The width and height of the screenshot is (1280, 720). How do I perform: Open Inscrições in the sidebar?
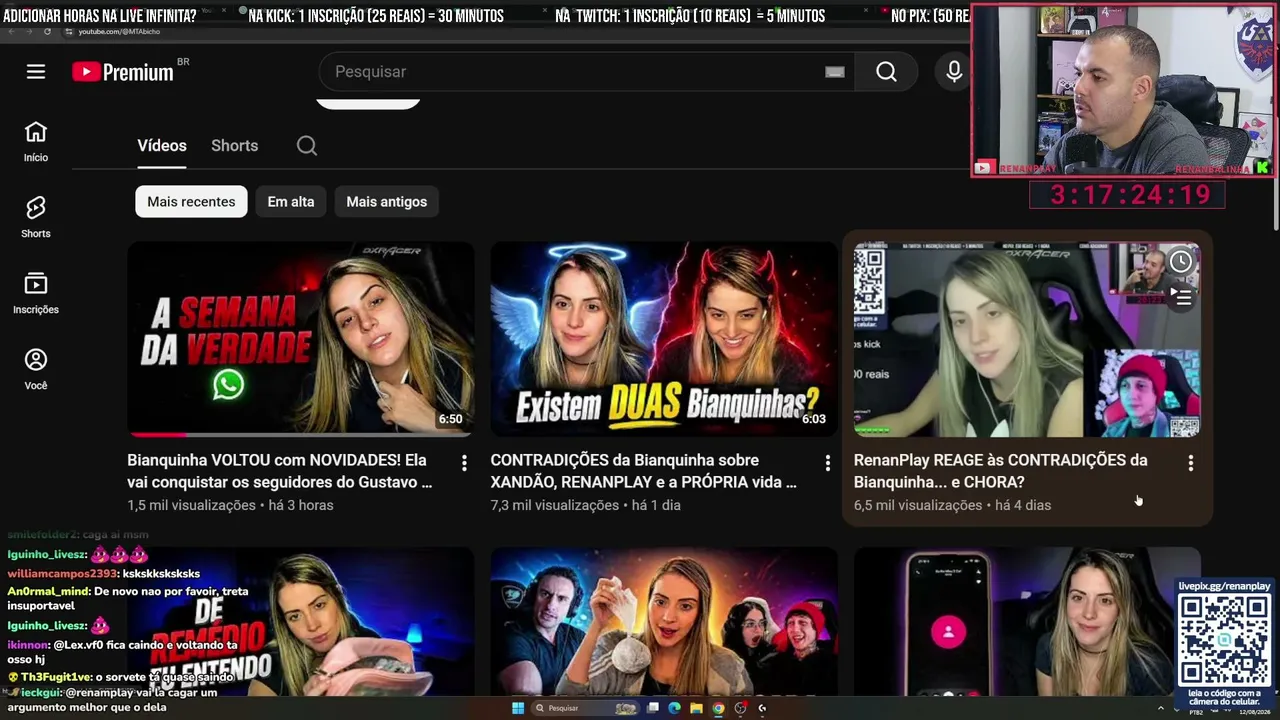[36, 293]
